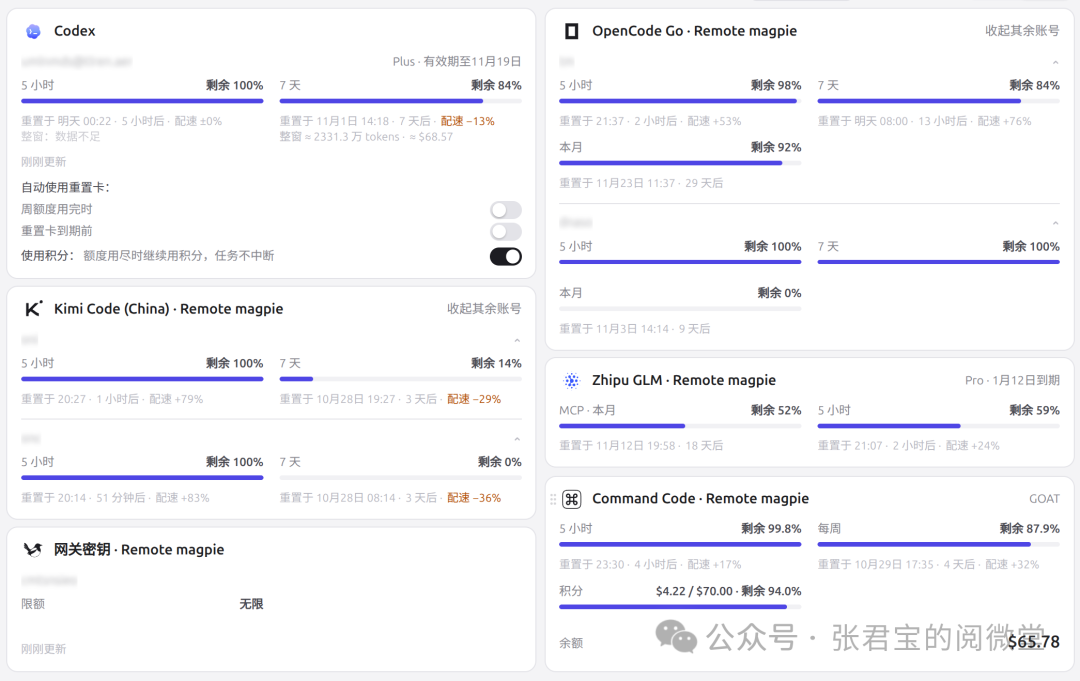Viewport: 1080px width, 681px height.
Task: Click the Command Code ⌘ logo icon
Action: pos(572,499)
